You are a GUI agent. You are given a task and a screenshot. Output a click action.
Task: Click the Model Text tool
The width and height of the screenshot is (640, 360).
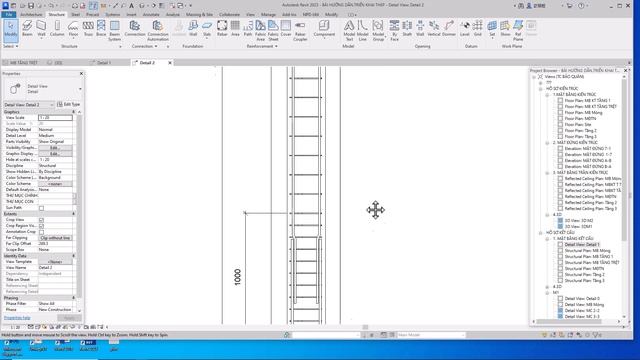click(349, 30)
